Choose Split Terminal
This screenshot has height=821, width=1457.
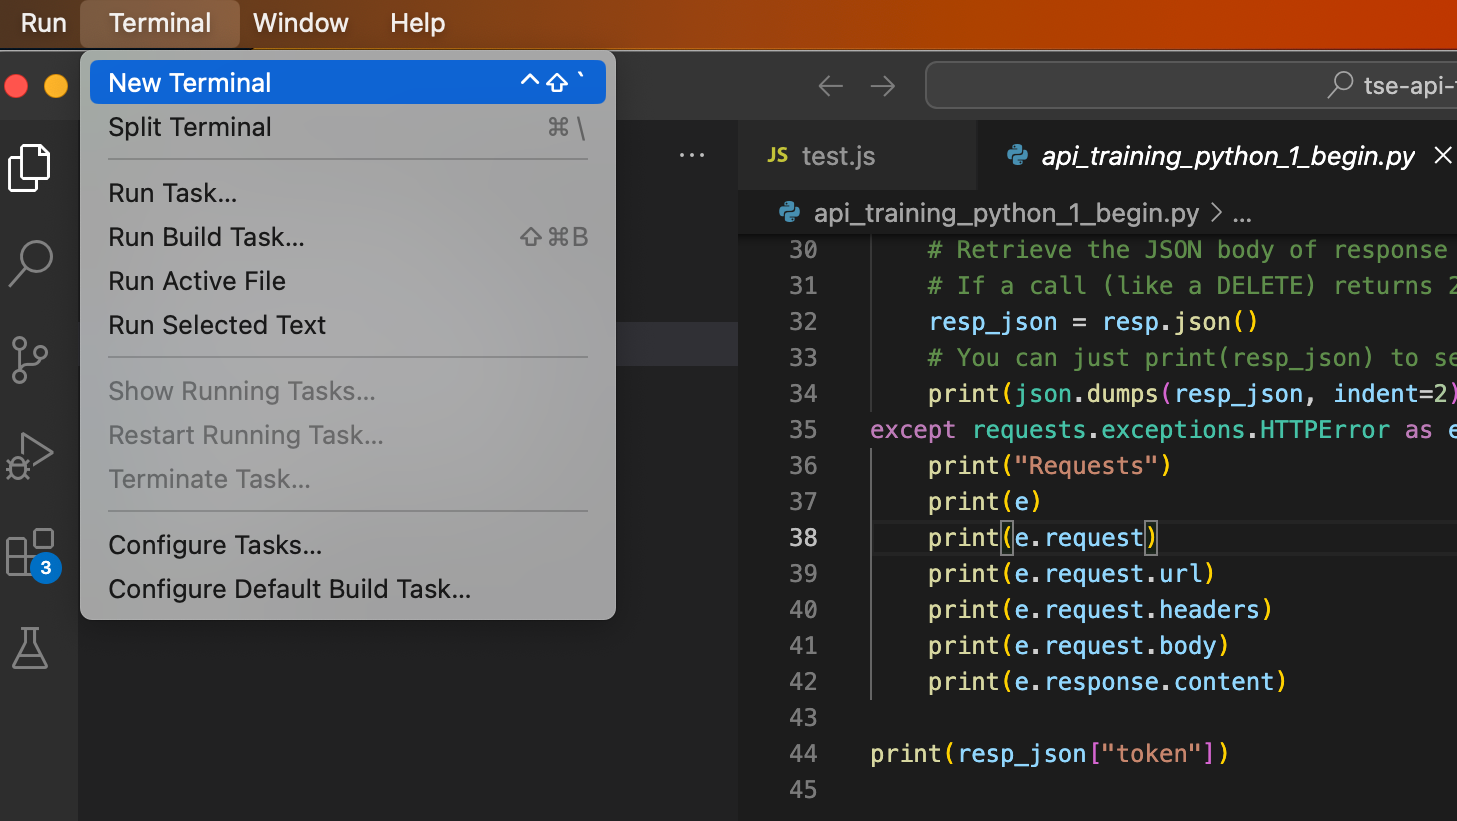(x=190, y=127)
